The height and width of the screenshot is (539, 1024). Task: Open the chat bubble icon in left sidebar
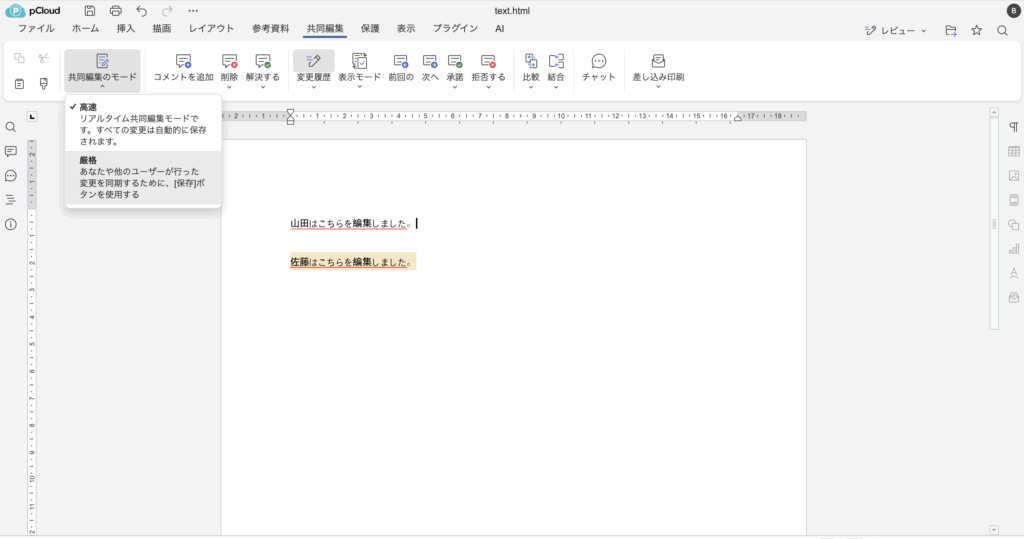tap(10, 176)
